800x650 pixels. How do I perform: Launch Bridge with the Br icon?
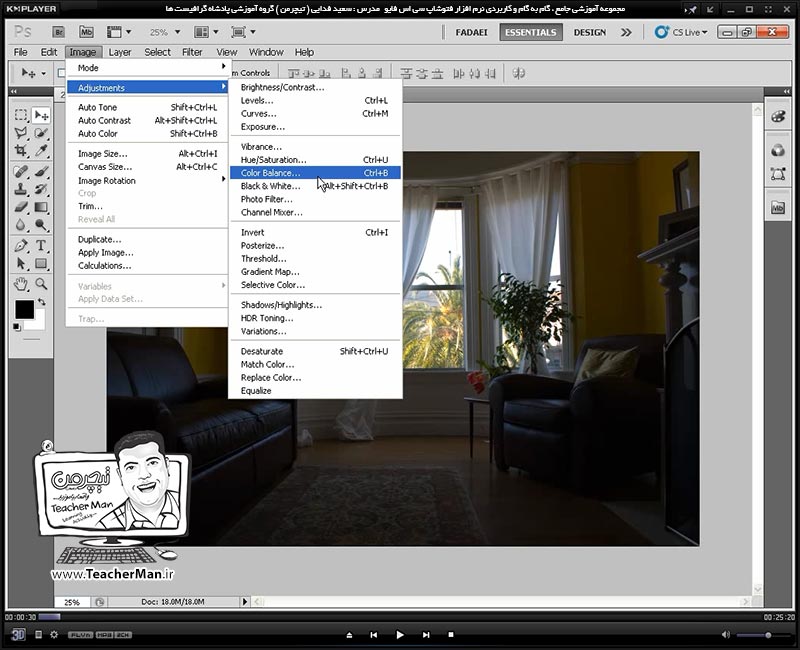point(58,32)
